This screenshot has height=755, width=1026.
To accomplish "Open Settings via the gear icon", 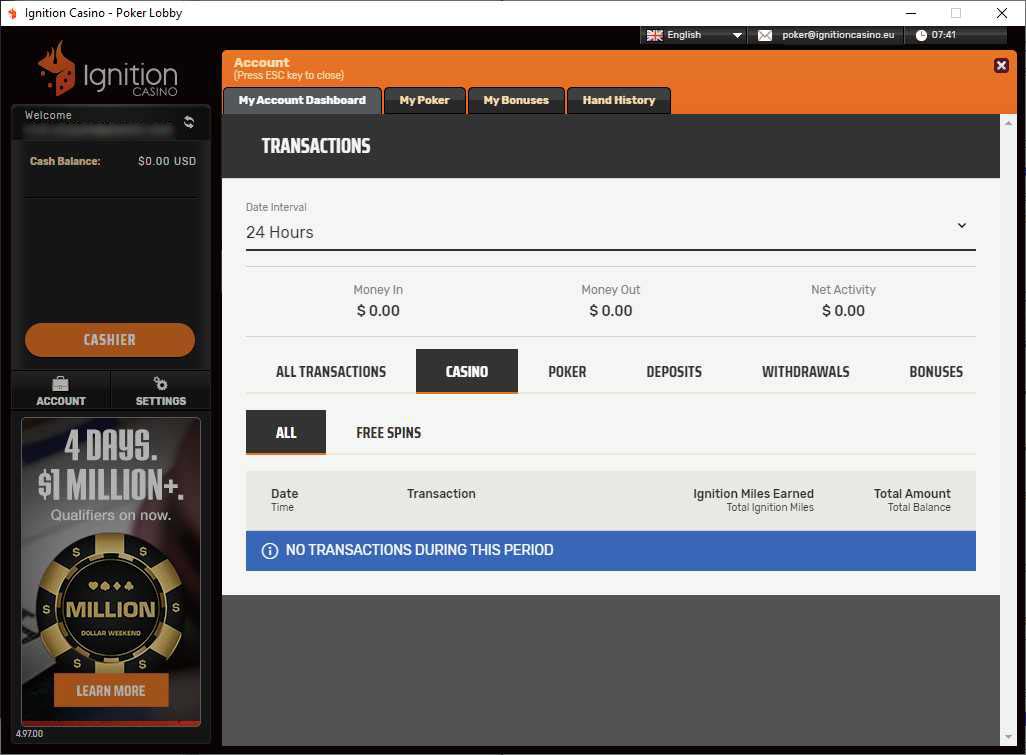I will coord(160,390).
